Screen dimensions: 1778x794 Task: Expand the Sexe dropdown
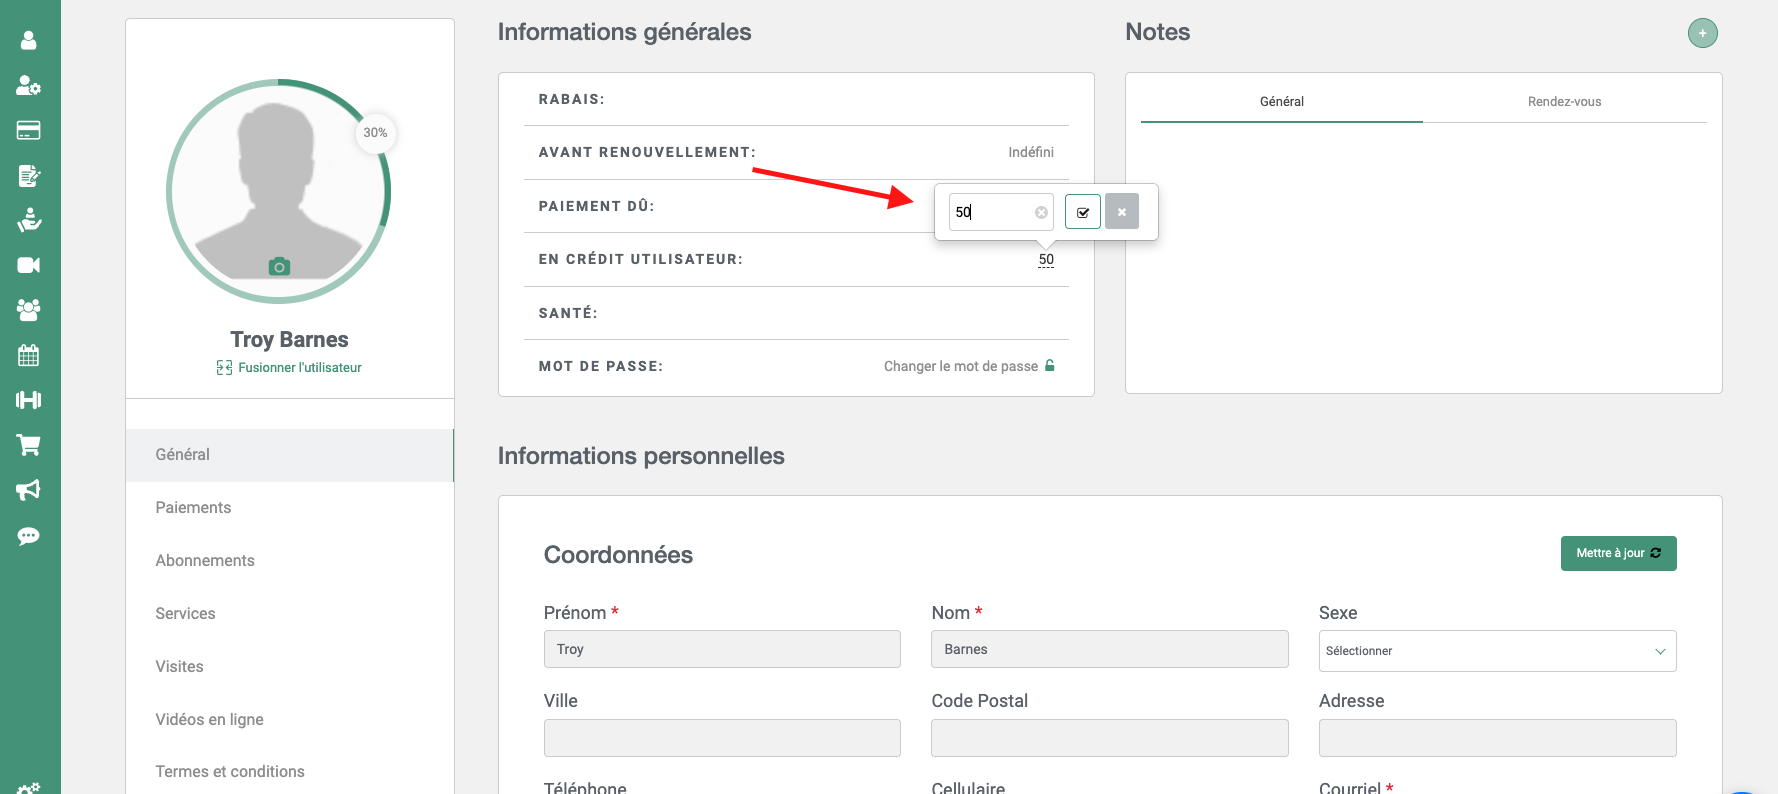click(1497, 651)
